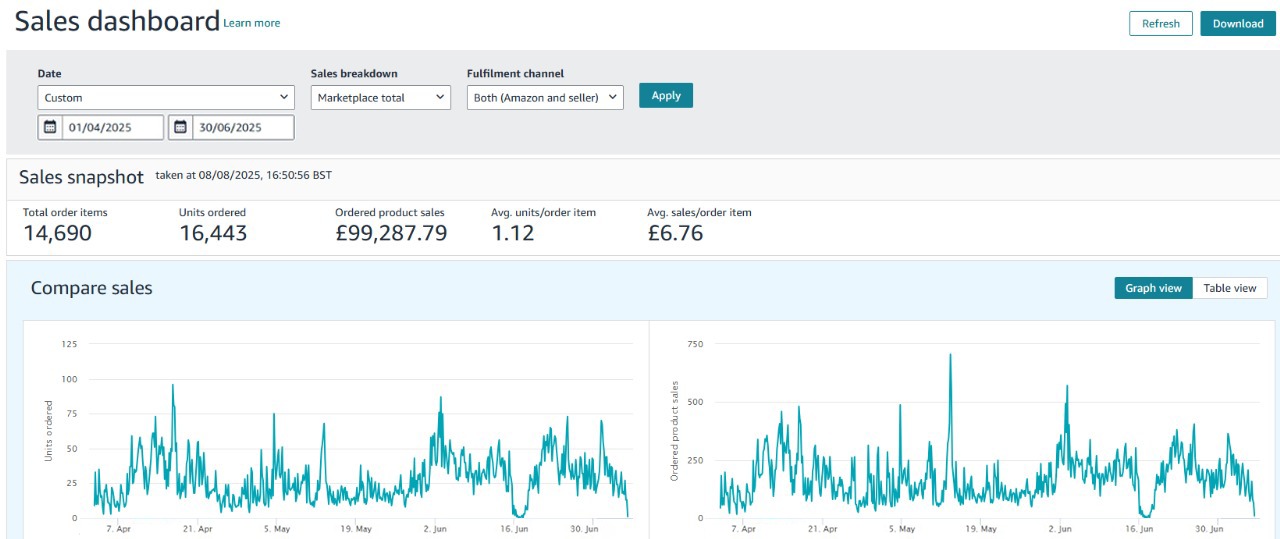
Task: Click the tallest spike in Ordered product sales chart
Action: click(x=950, y=354)
